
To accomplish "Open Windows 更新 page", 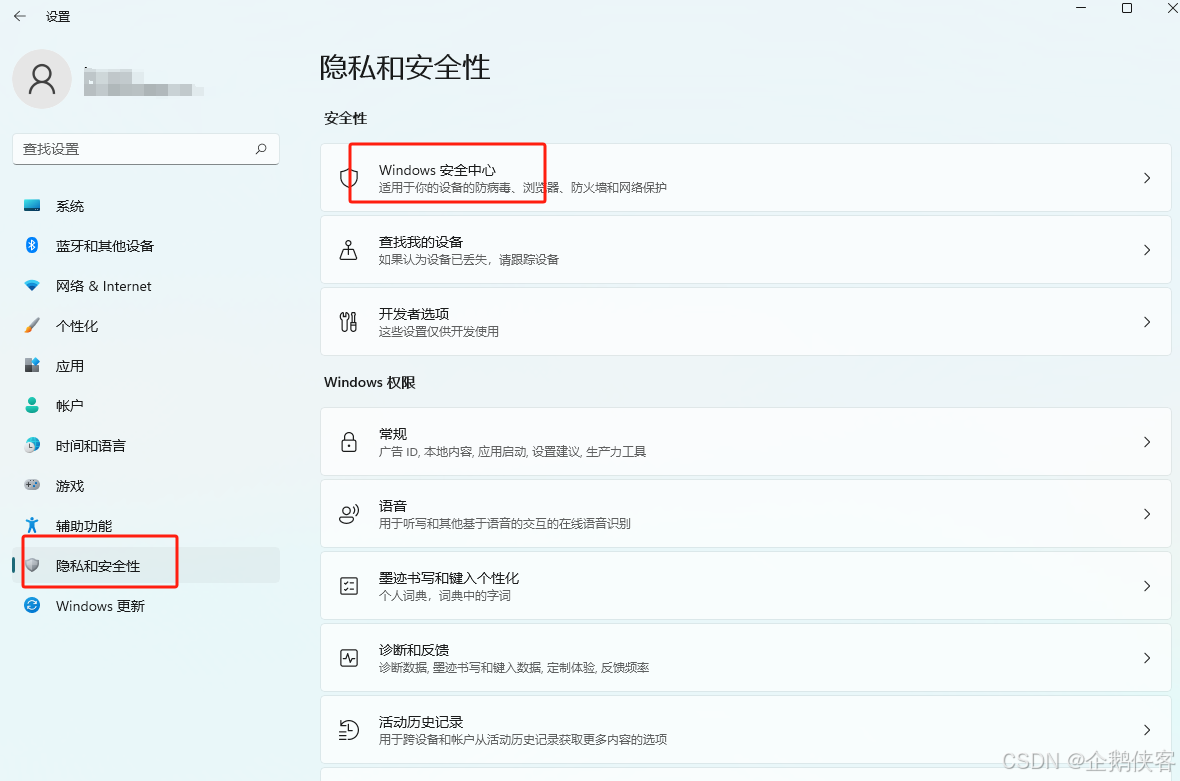I will point(146,606).
